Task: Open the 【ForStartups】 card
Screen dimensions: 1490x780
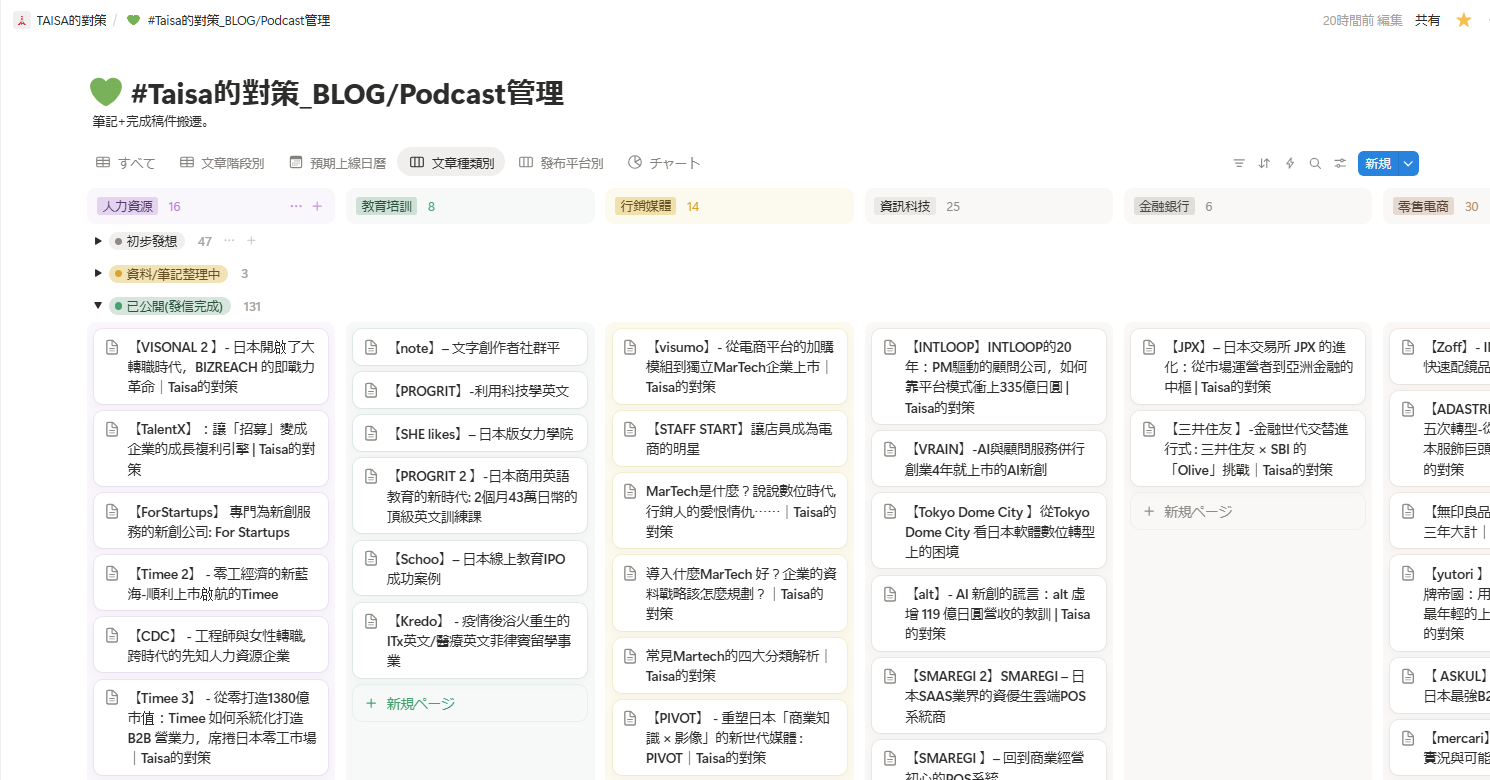Action: click(211, 521)
